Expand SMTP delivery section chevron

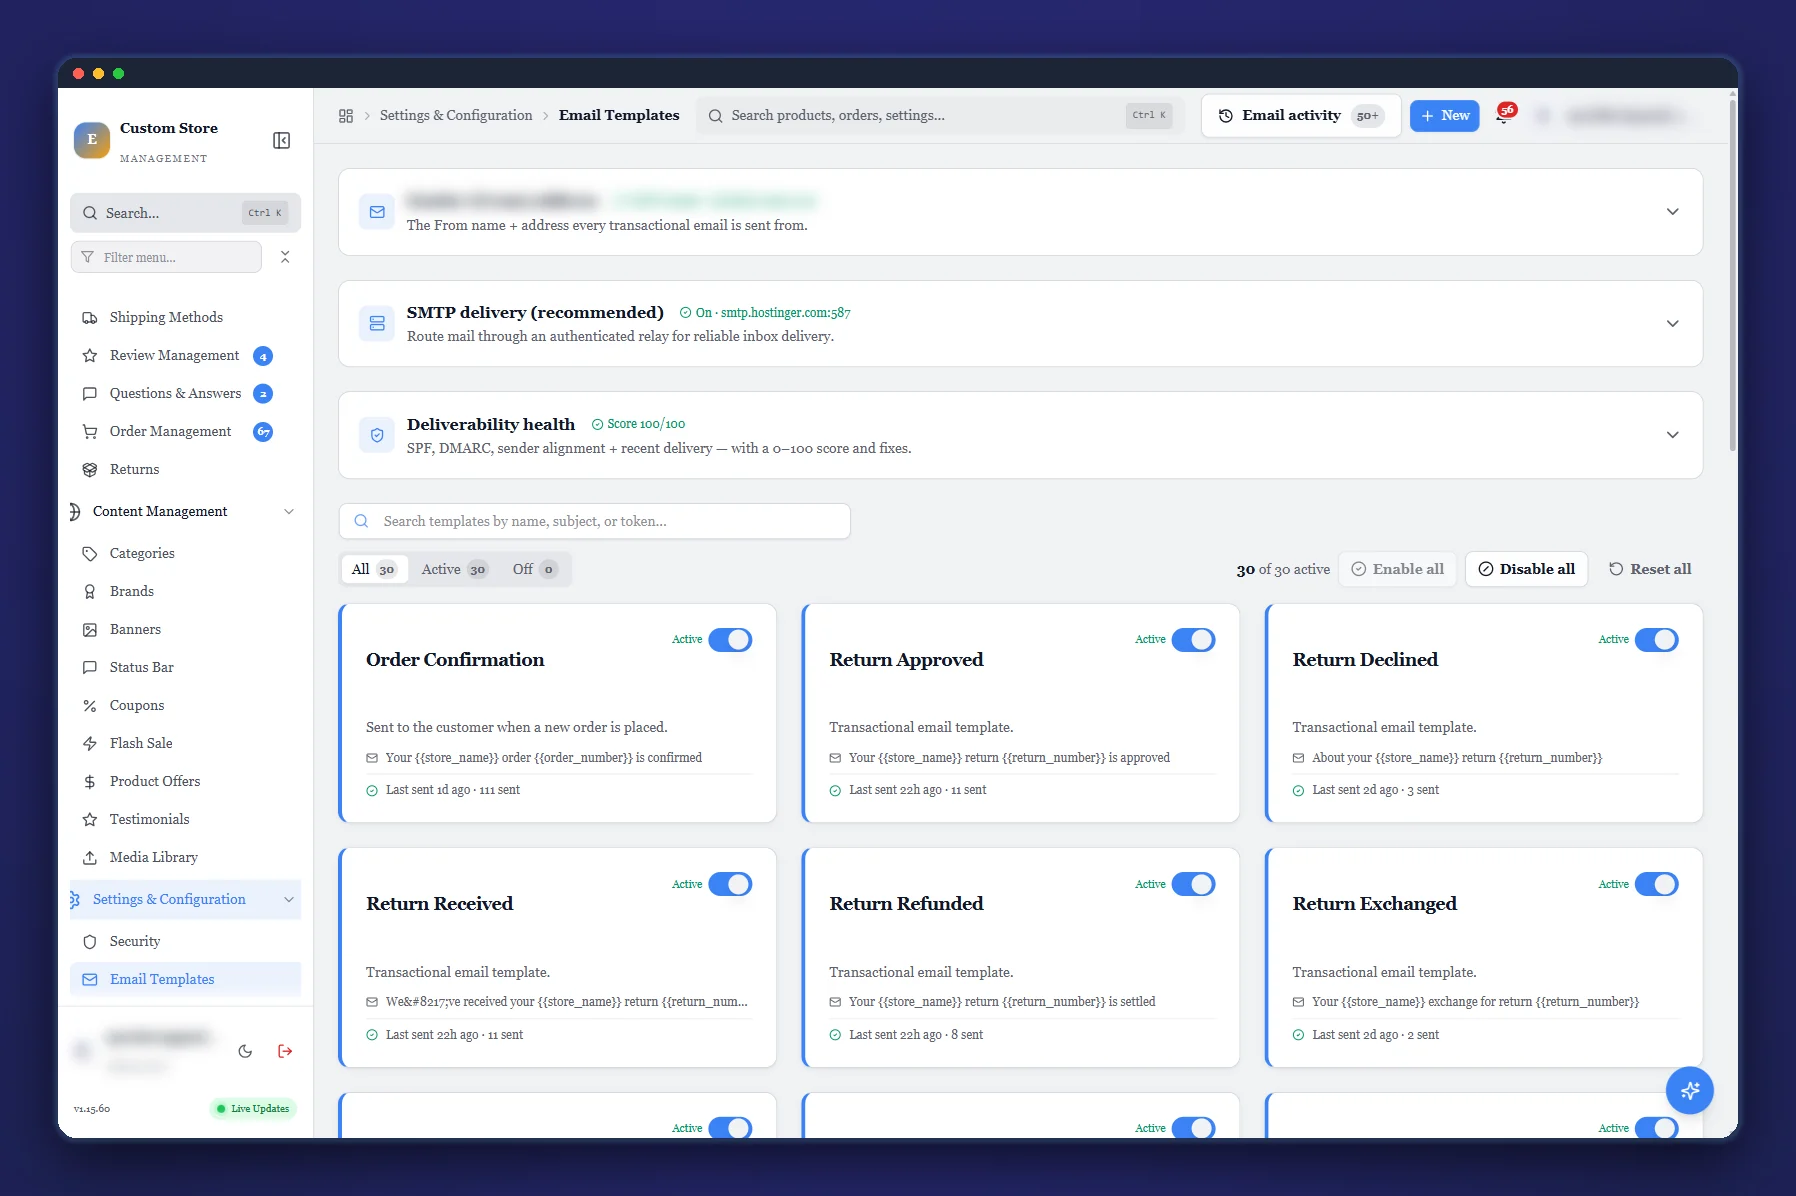[x=1672, y=324]
